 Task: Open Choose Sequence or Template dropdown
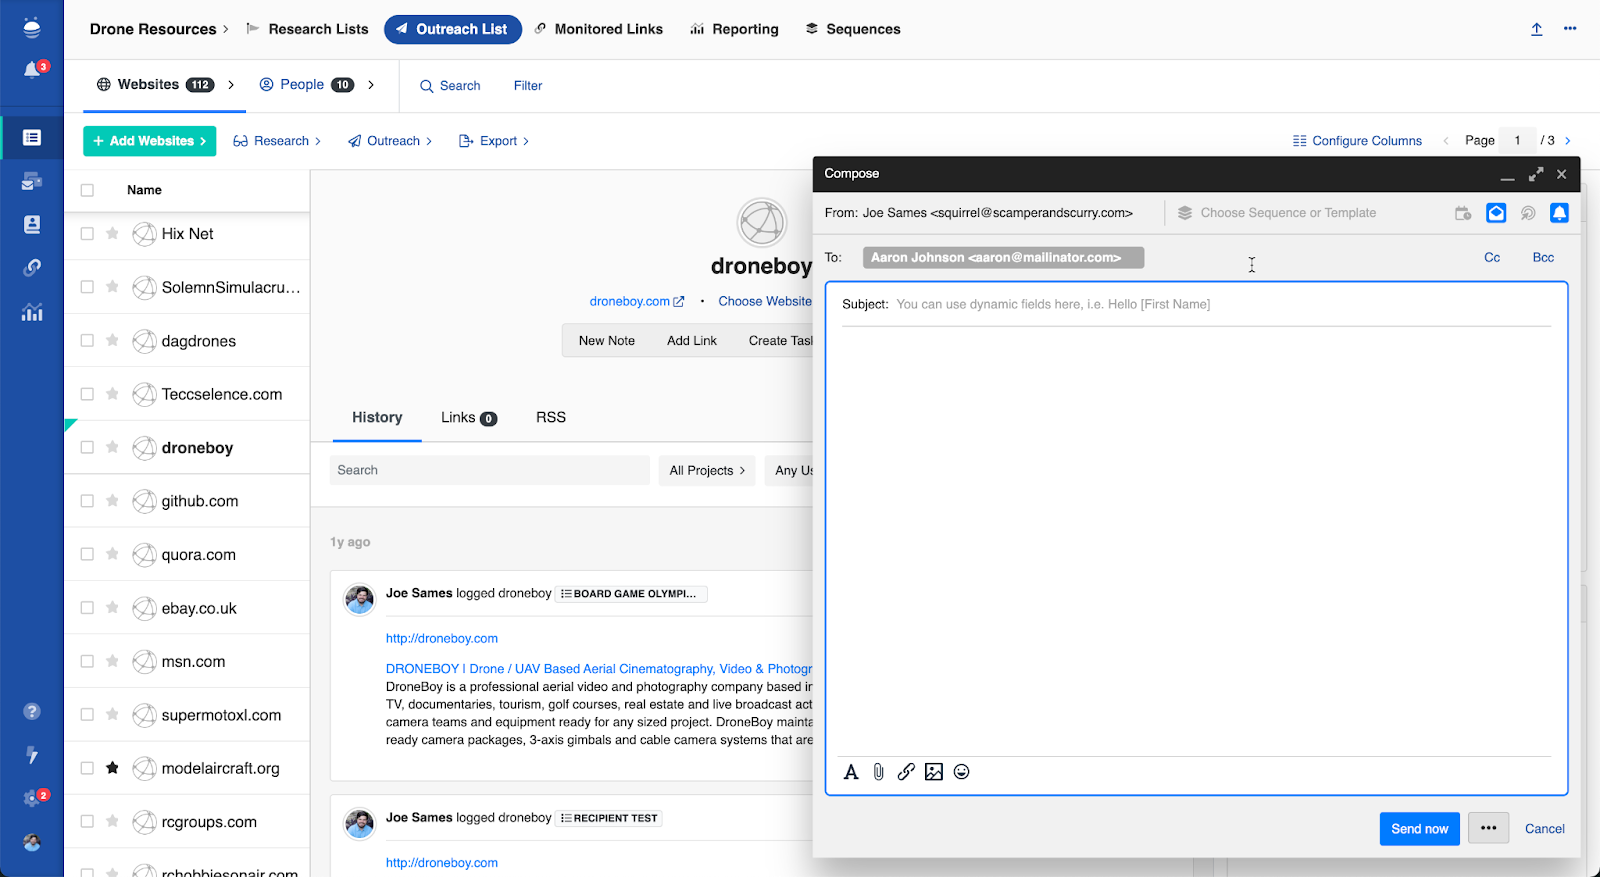(1287, 213)
